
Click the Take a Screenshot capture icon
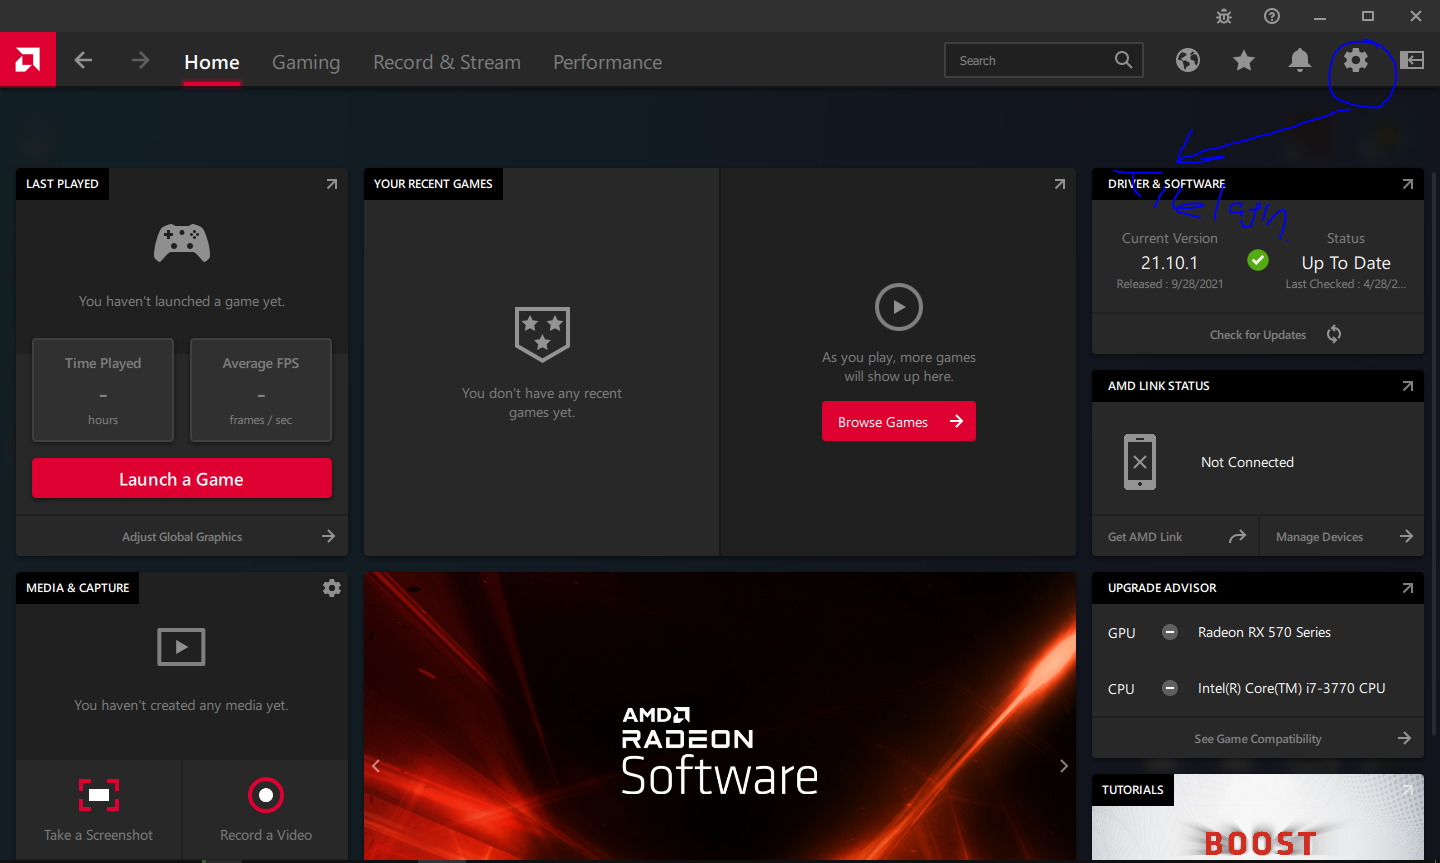tap(99, 795)
